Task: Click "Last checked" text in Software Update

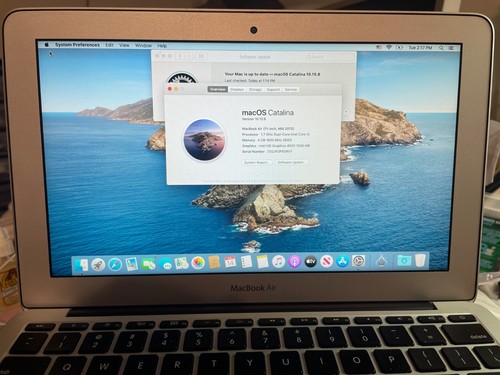Action: tap(250, 81)
